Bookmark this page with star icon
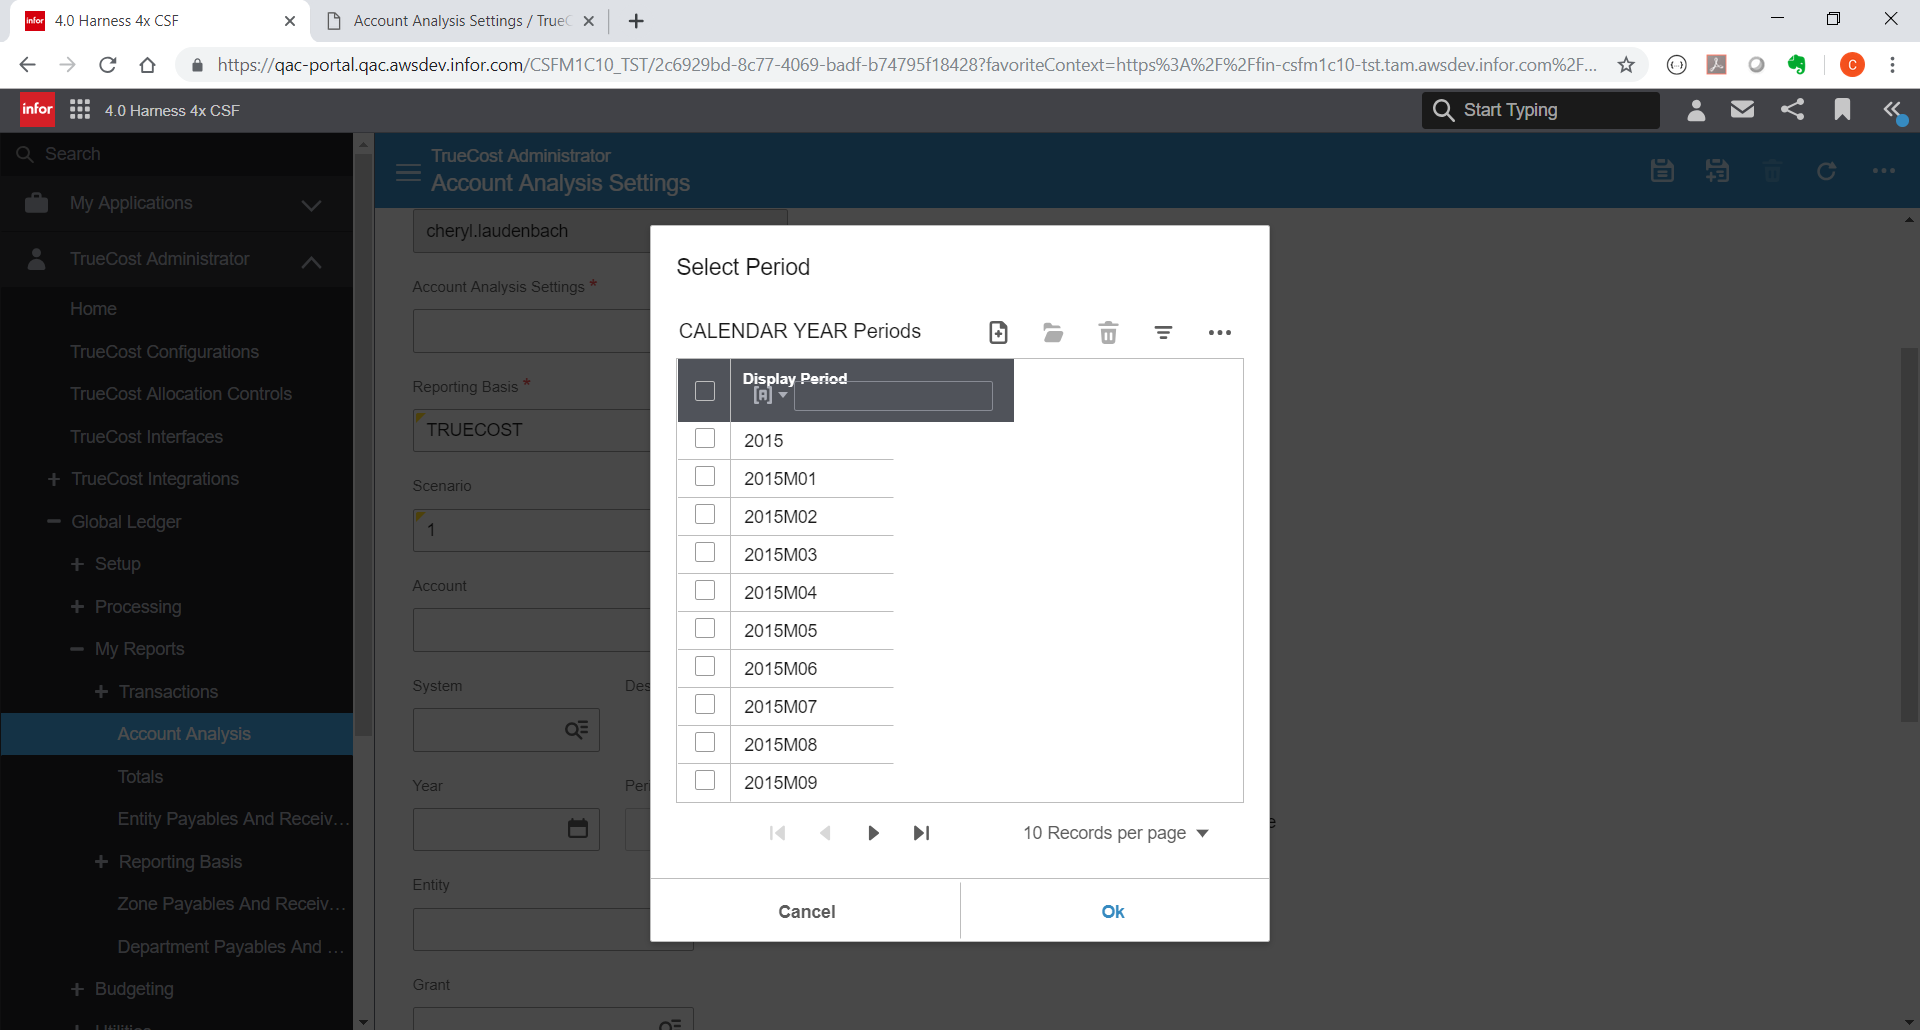Image resolution: width=1920 pixels, height=1030 pixels. (x=1626, y=65)
